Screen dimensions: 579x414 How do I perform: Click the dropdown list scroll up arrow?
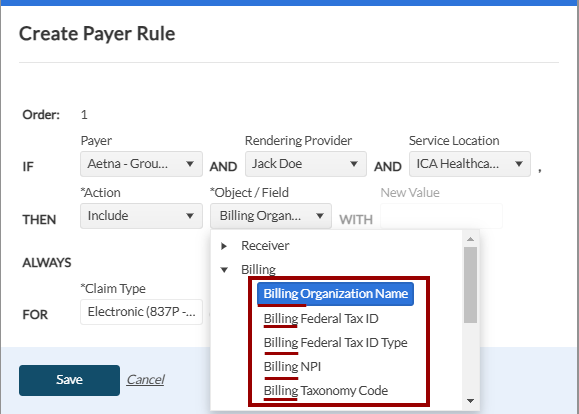point(470,239)
